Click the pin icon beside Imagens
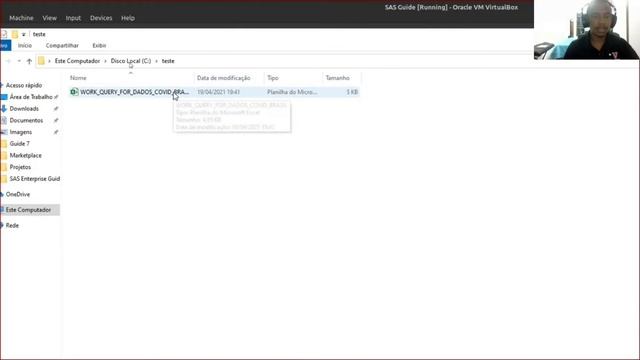This screenshot has height=360, width=640. (x=56, y=132)
